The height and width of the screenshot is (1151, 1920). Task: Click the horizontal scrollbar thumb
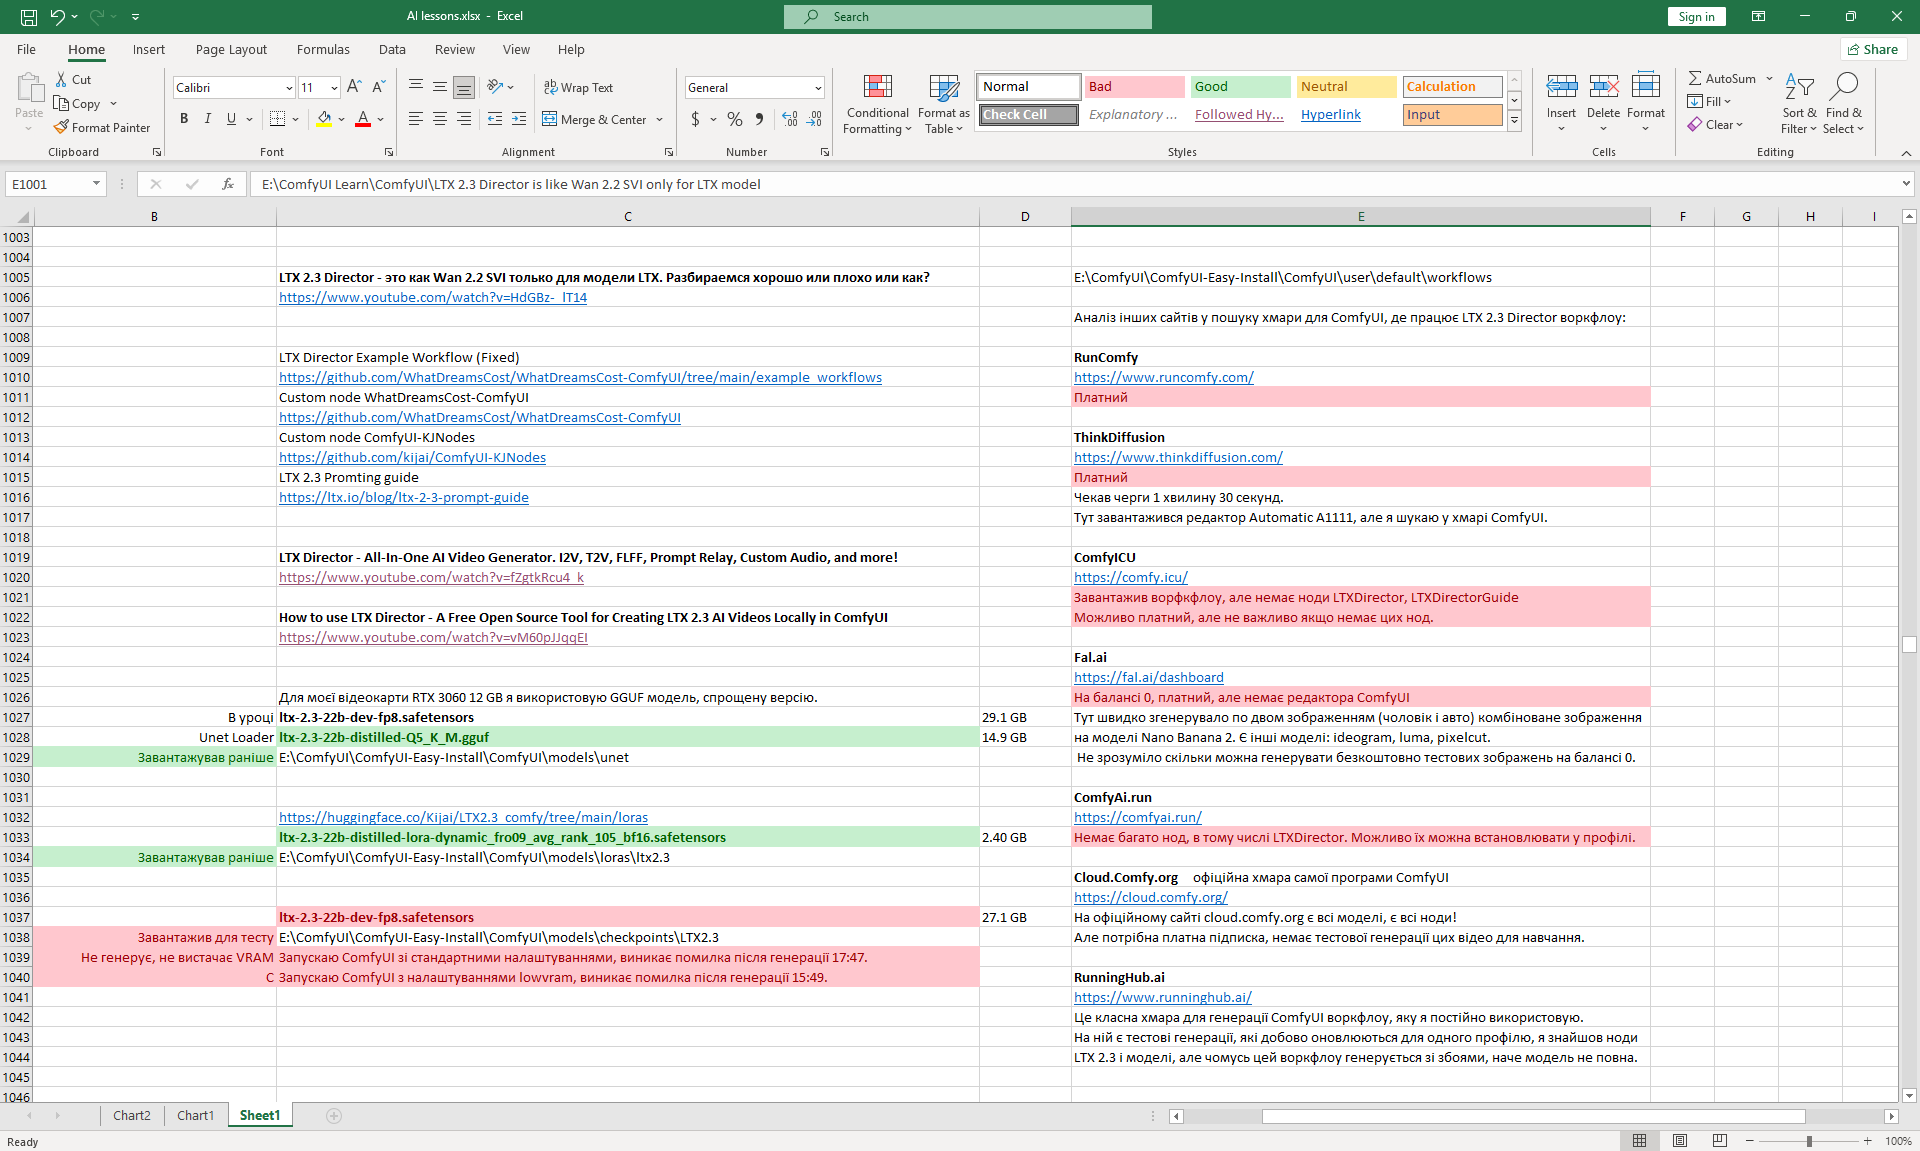click(1533, 1116)
